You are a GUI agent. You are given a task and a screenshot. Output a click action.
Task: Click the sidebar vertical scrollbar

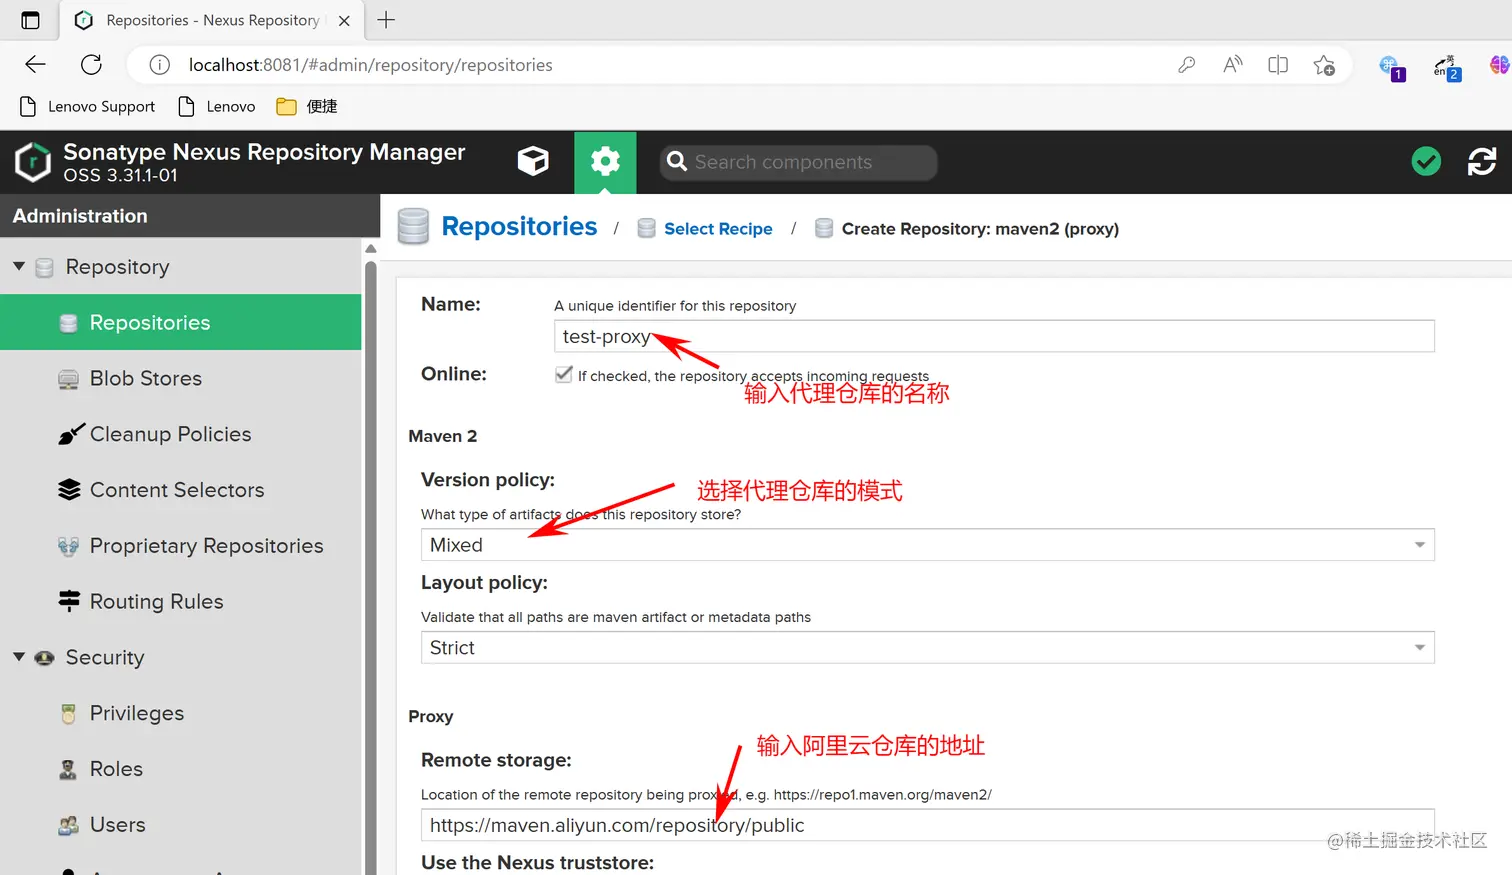coord(371,566)
